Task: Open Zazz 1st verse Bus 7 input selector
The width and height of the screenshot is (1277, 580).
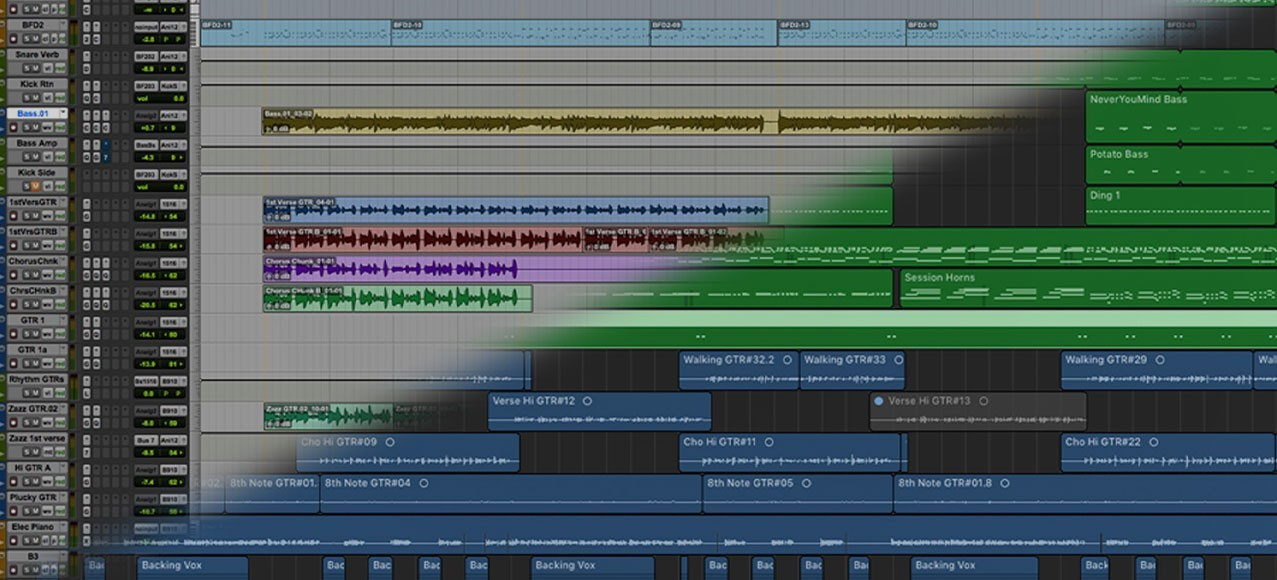Action: (x=146, y=439)
